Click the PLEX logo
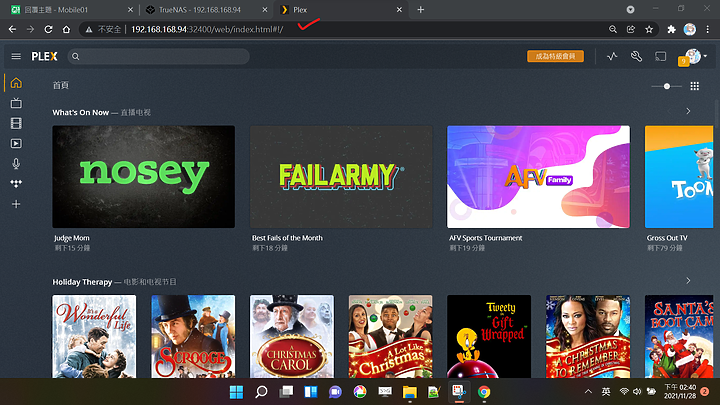This screenshot has width=720, height=405. 44,56
